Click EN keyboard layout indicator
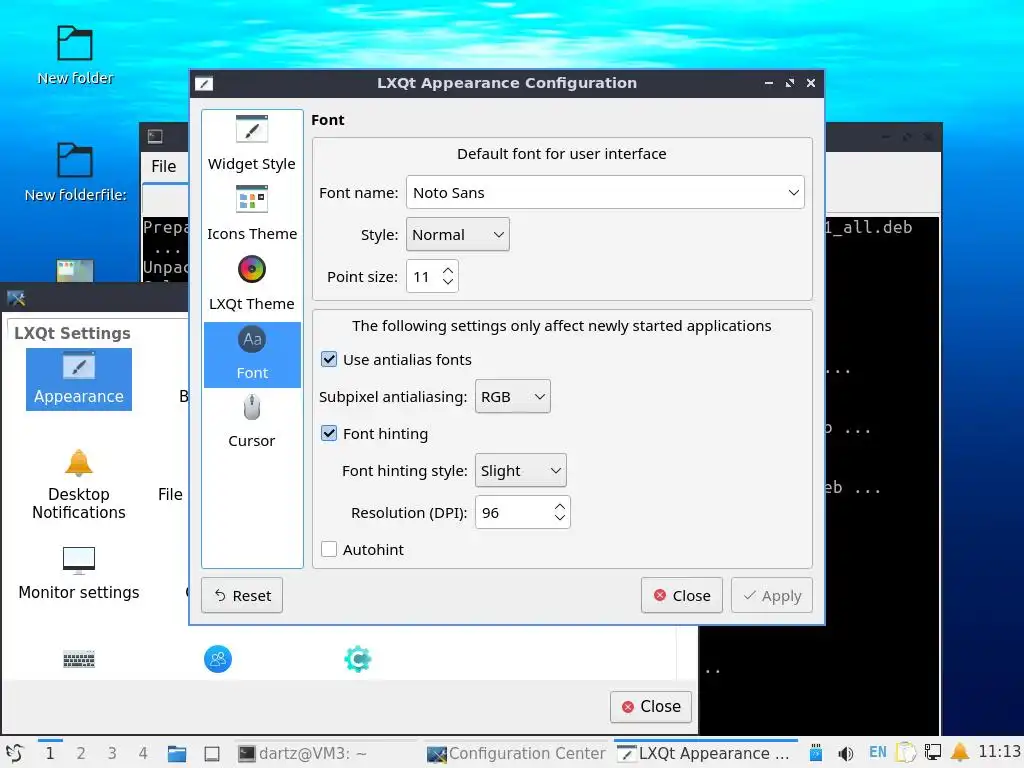 coord(878,752)
